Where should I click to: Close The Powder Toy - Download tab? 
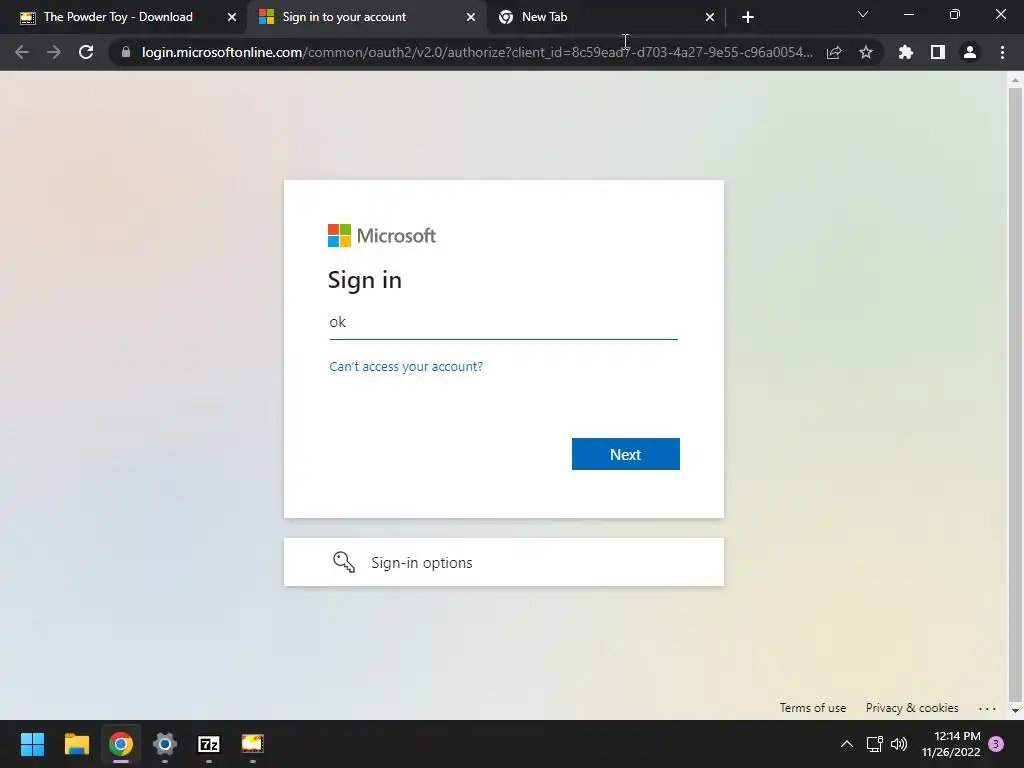[232, 17]
